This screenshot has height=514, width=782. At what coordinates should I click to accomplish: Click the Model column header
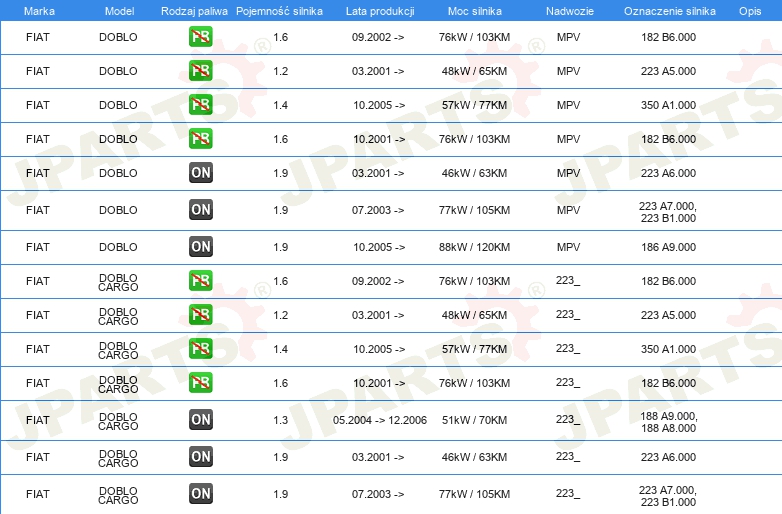(x=119, y=11)
